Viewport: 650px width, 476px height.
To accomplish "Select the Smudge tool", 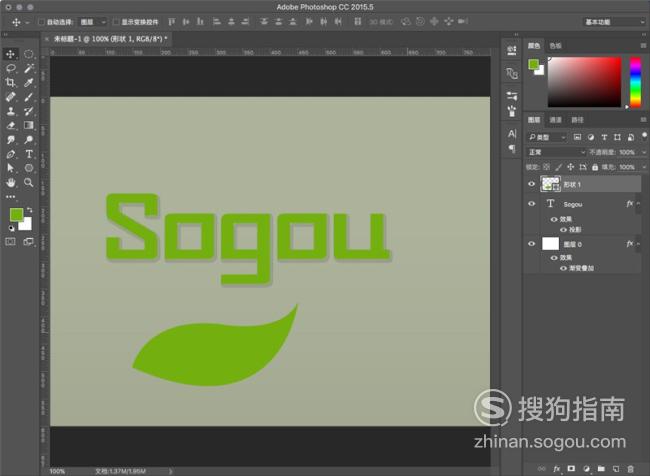I will [x=10, y=140].
